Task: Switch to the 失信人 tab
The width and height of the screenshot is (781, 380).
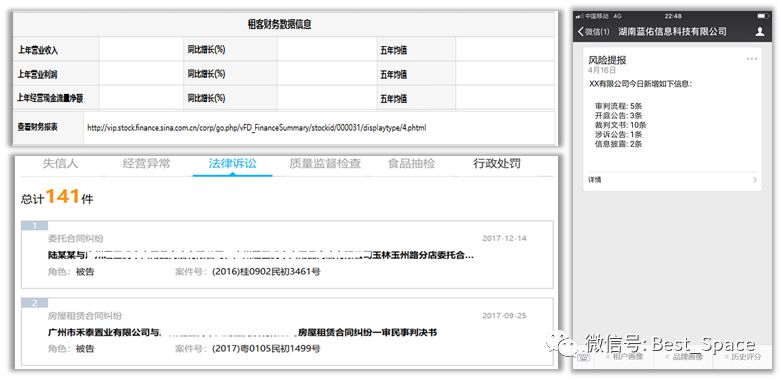Action: [x=60, y=163]
